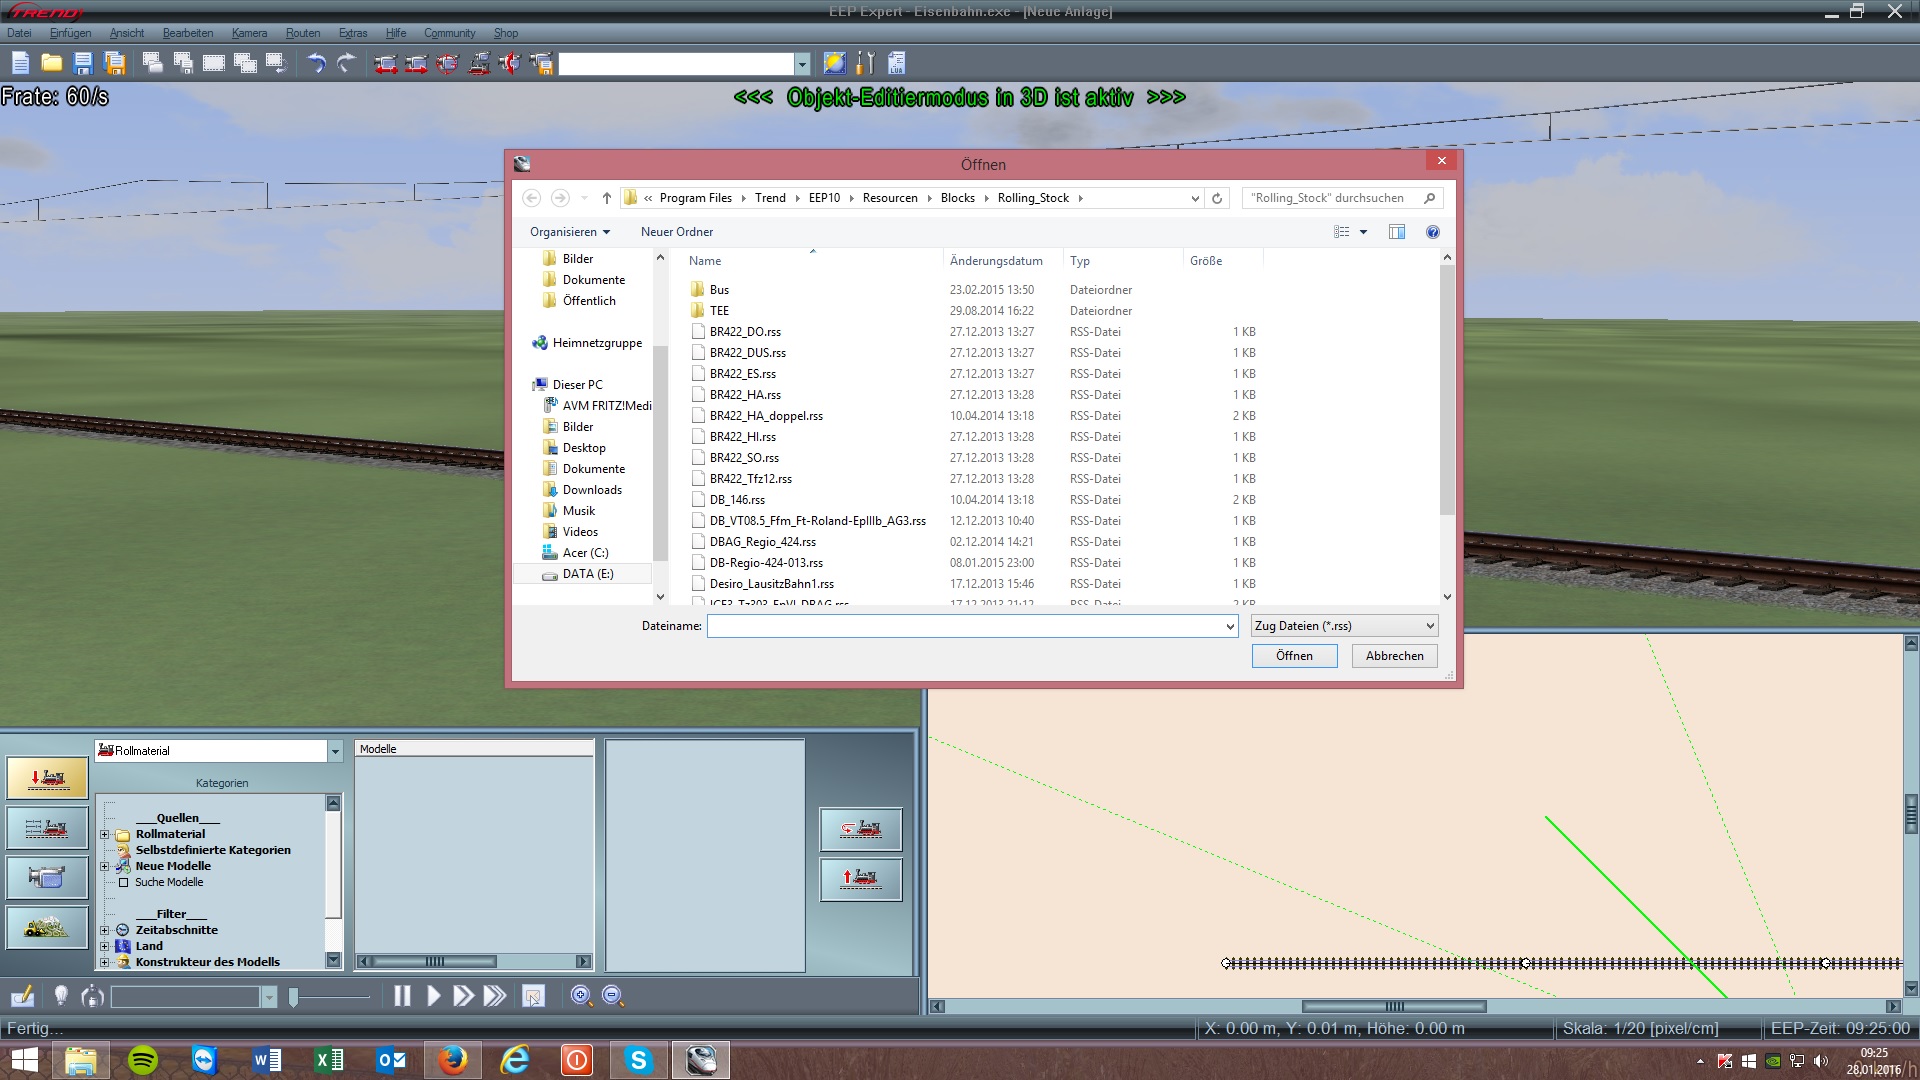
Task: Click the Abbrechen button
Action: pos(1394,656)
